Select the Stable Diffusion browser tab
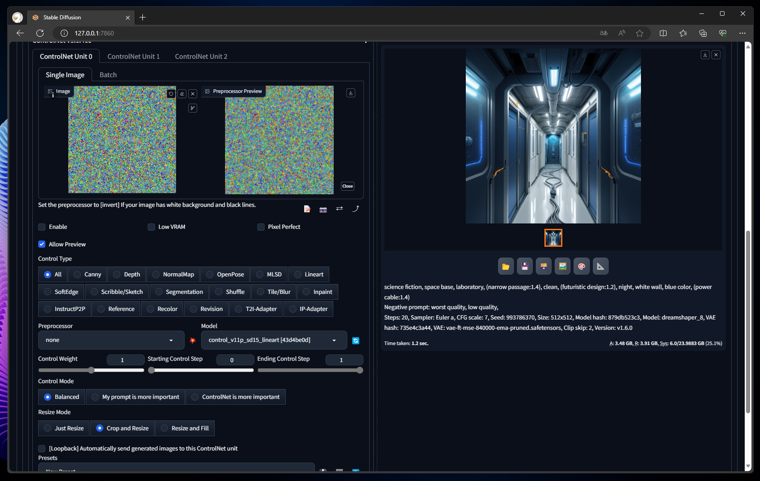Viewport: 760px width, 481px height. point(80,17)
